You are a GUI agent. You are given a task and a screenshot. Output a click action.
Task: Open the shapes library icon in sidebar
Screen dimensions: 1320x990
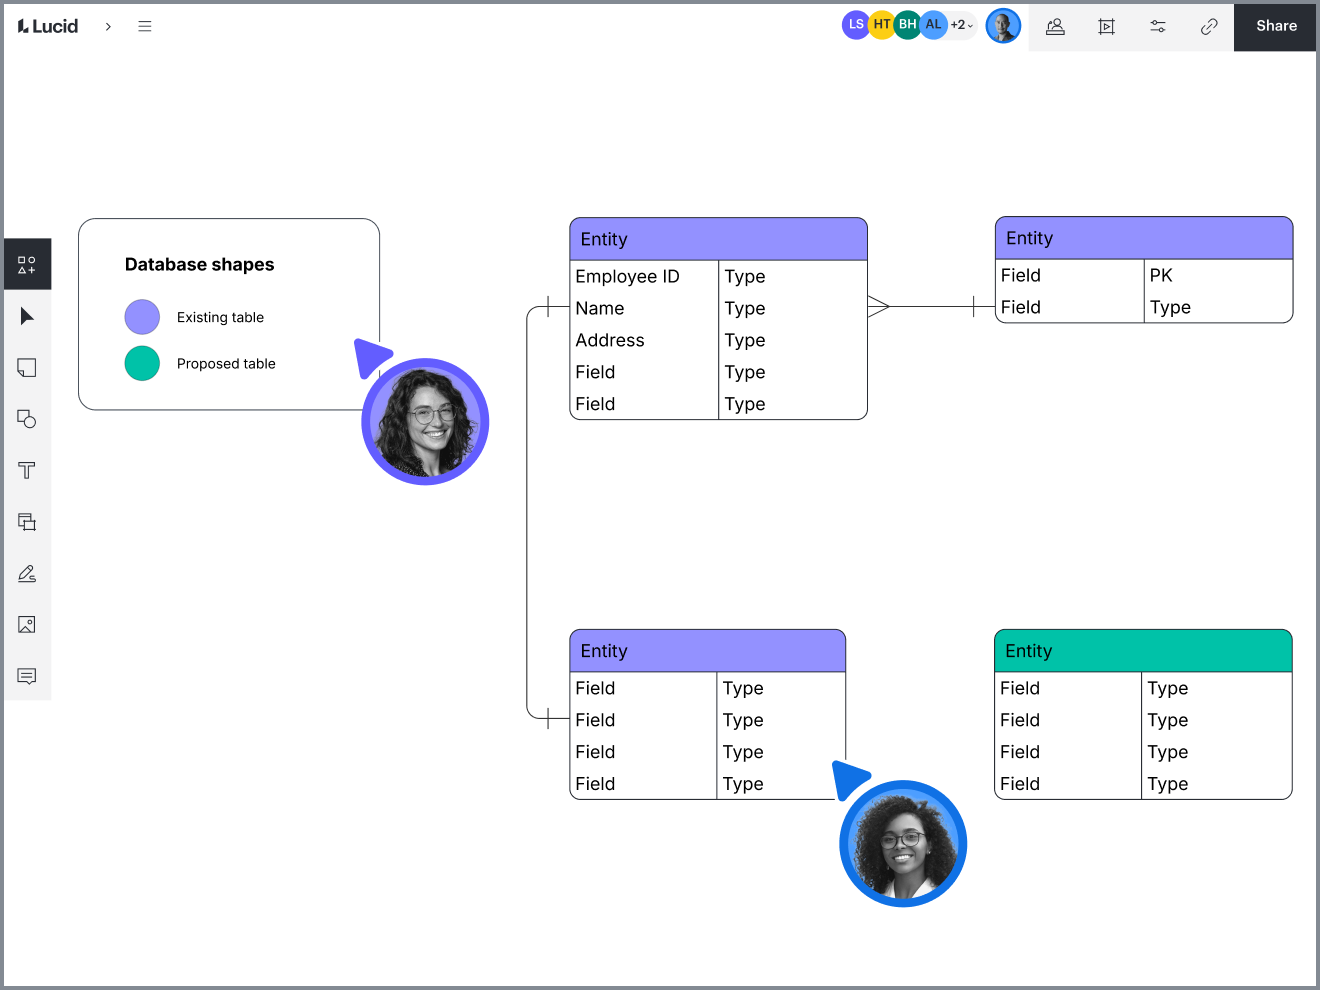point(27,265)
